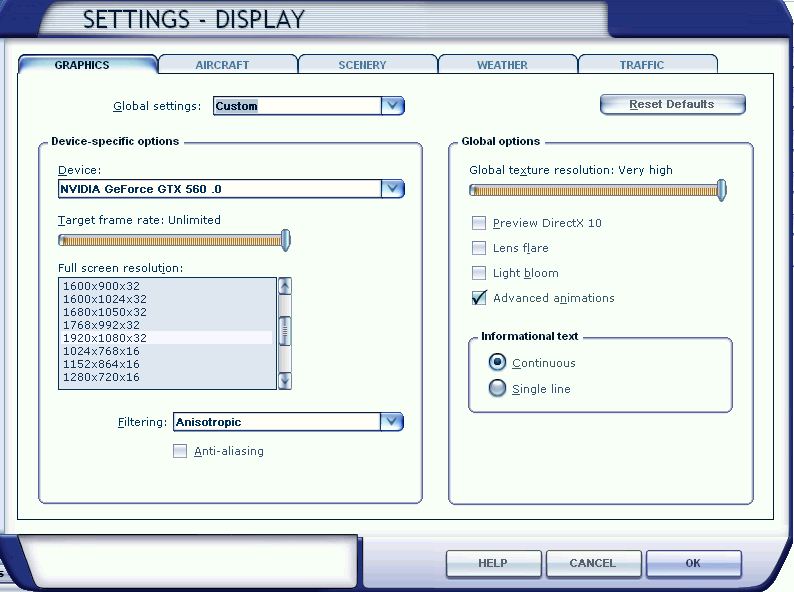The height and width of the screenshot is (592, 794).
Task: Open the TRAFFIC tab
Action: (x=648, y=65)
